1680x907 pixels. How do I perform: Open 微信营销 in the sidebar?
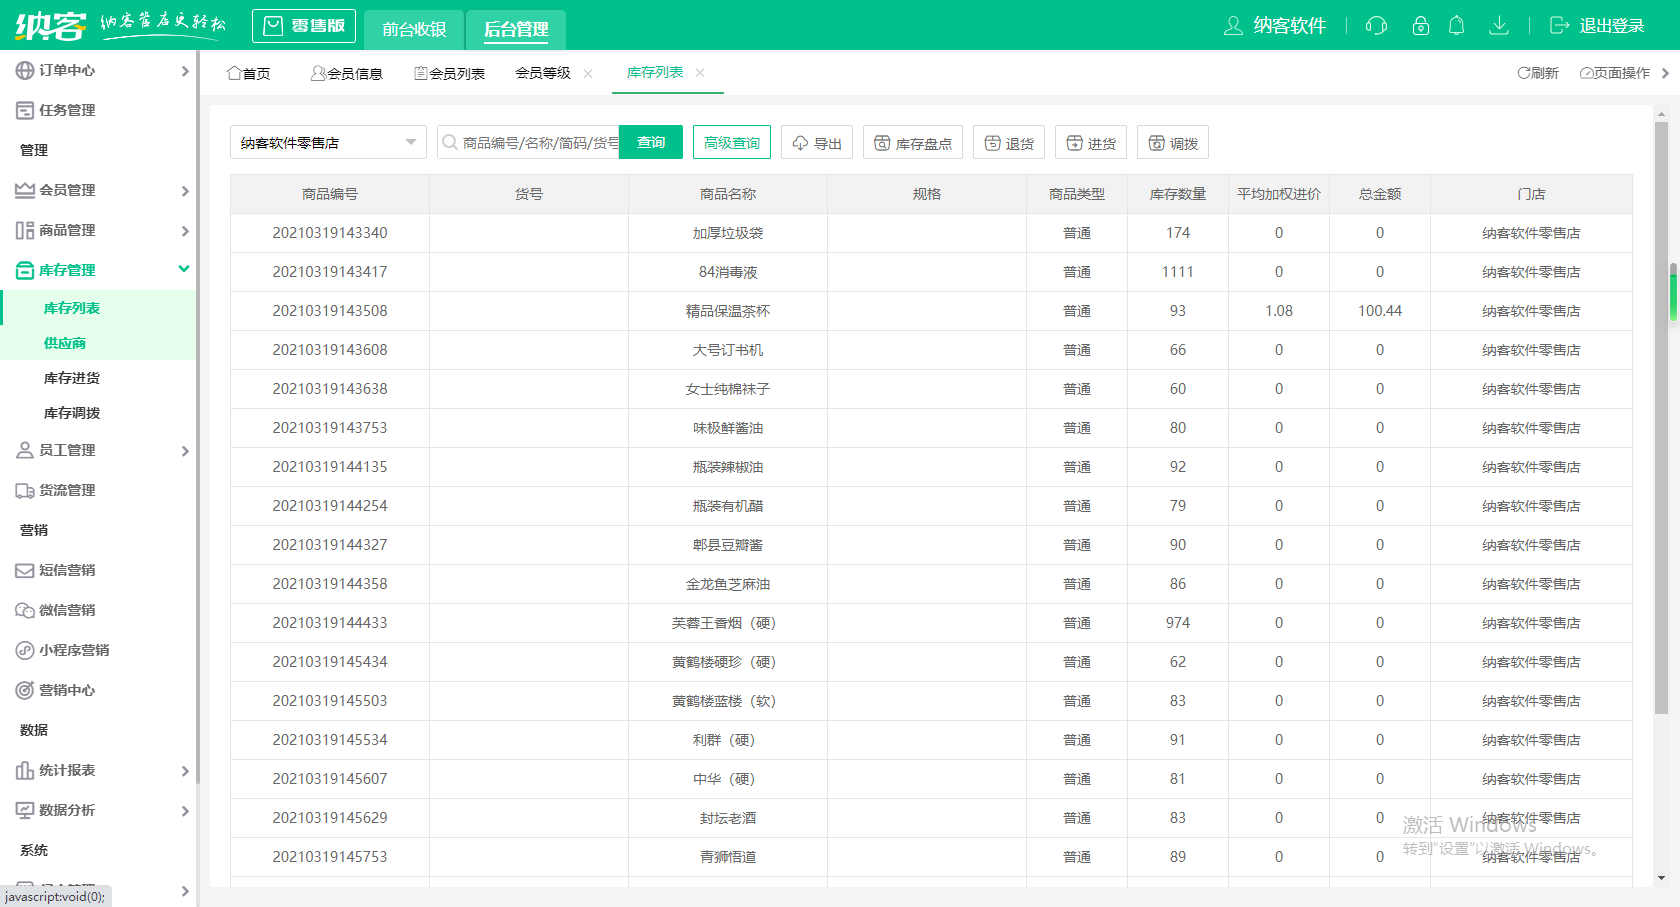pyautogui.click(x=67, y=610)
